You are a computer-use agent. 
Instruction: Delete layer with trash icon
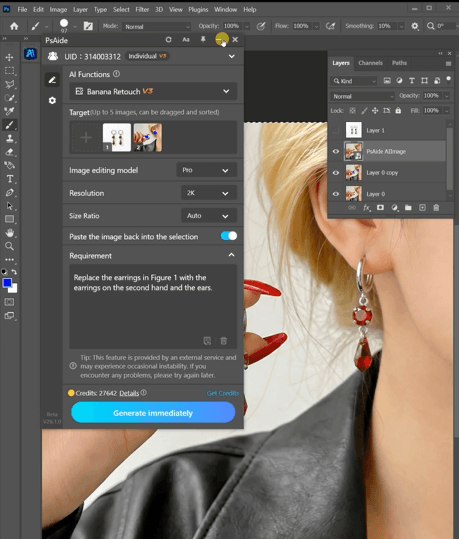point(436,208)
